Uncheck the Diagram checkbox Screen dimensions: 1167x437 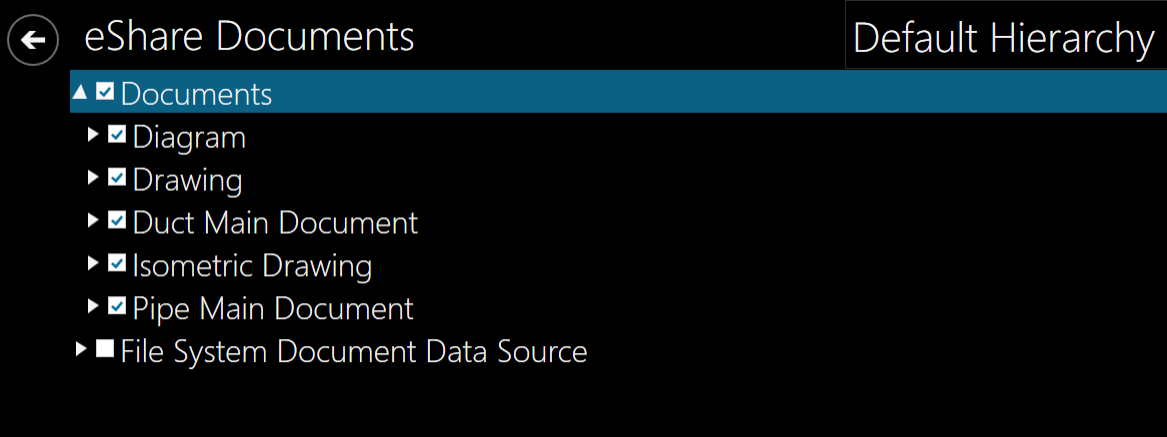tap(117, 135)
